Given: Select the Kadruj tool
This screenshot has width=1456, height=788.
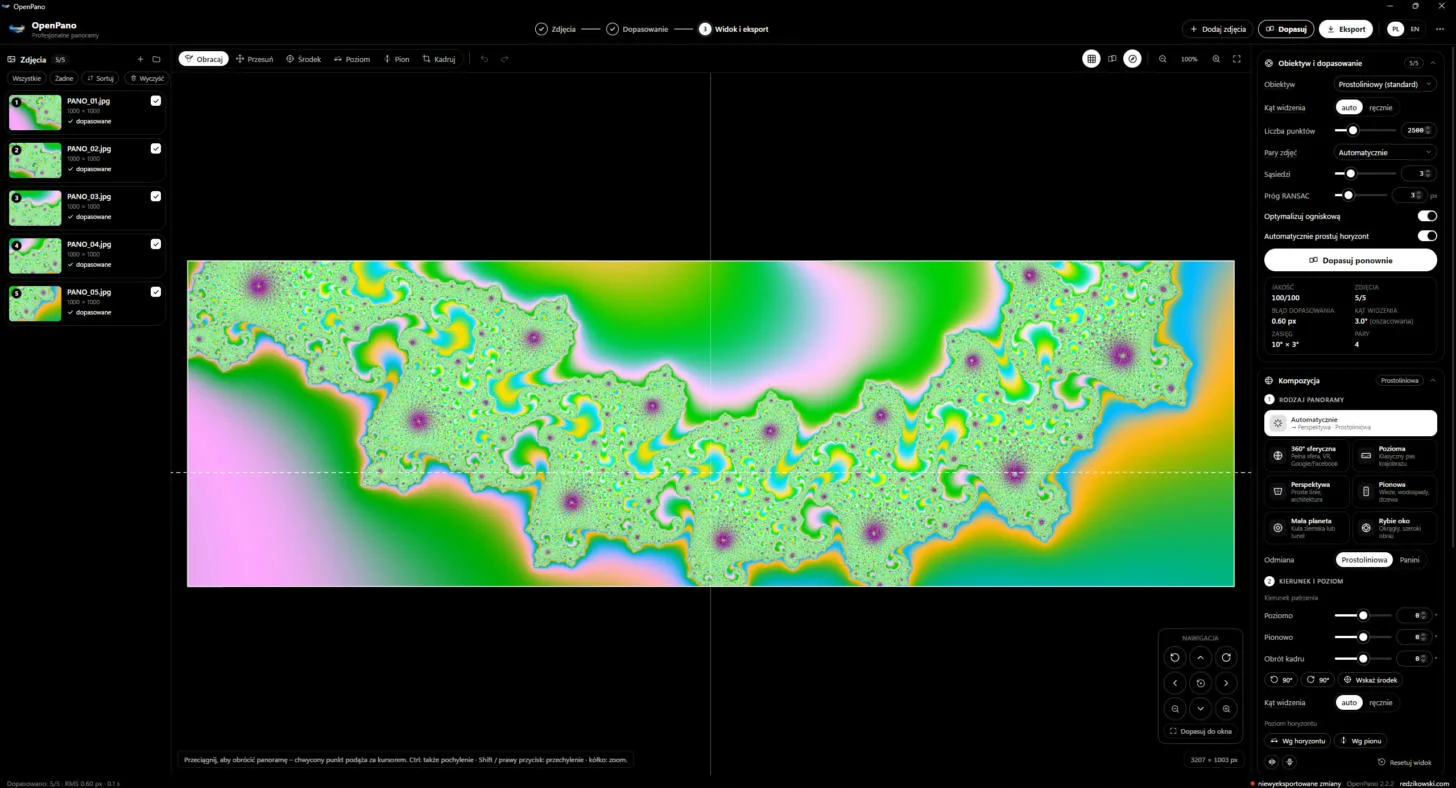Looking at the screenshot, I should coord(439,59).
